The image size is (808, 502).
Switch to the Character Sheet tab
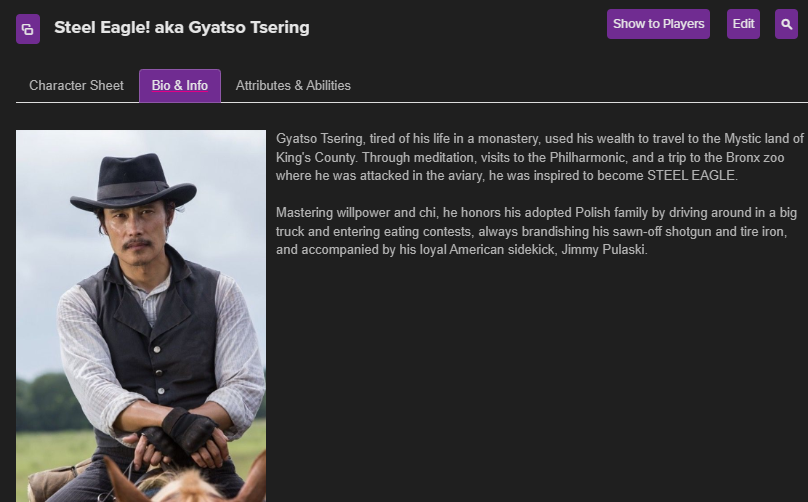coord(76,85)
